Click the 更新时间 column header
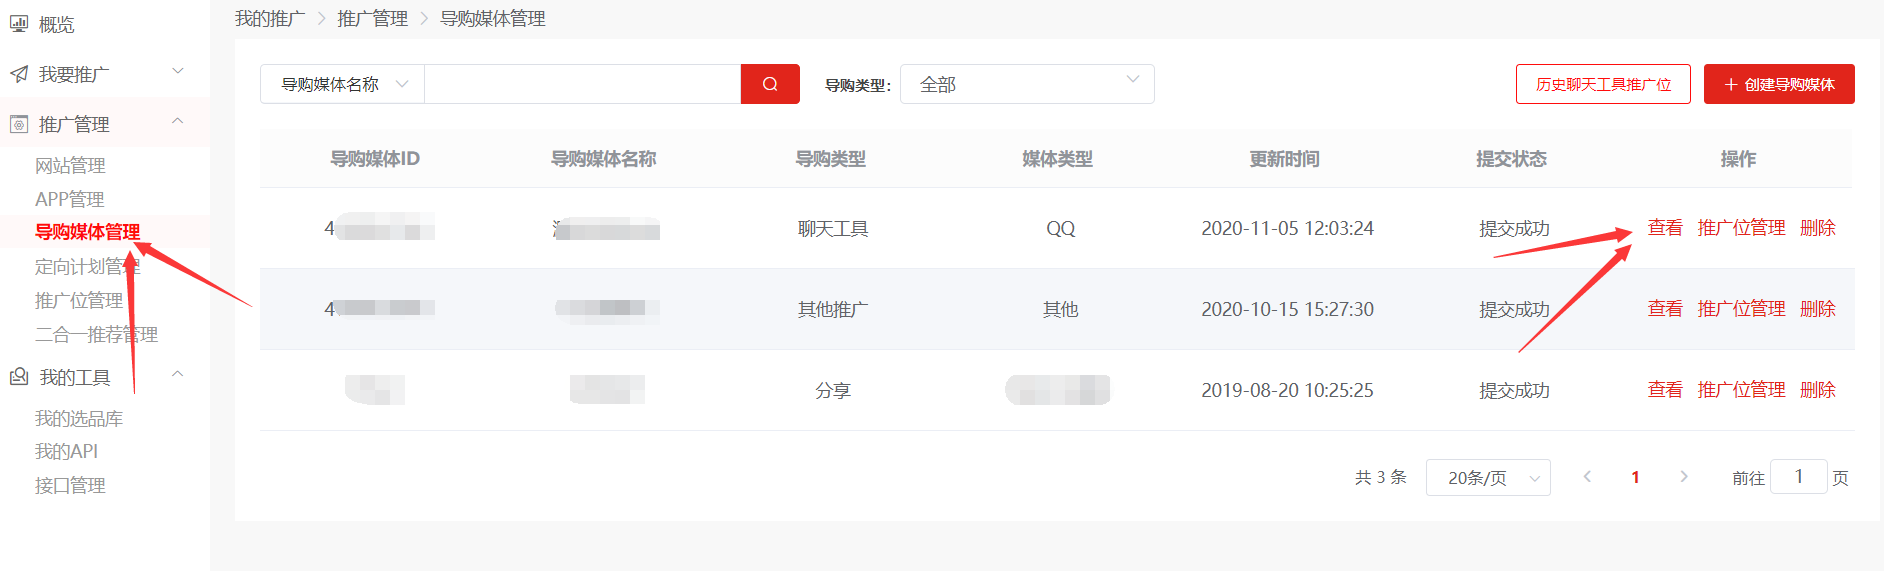1884x571 pixels. [1284, 159]
